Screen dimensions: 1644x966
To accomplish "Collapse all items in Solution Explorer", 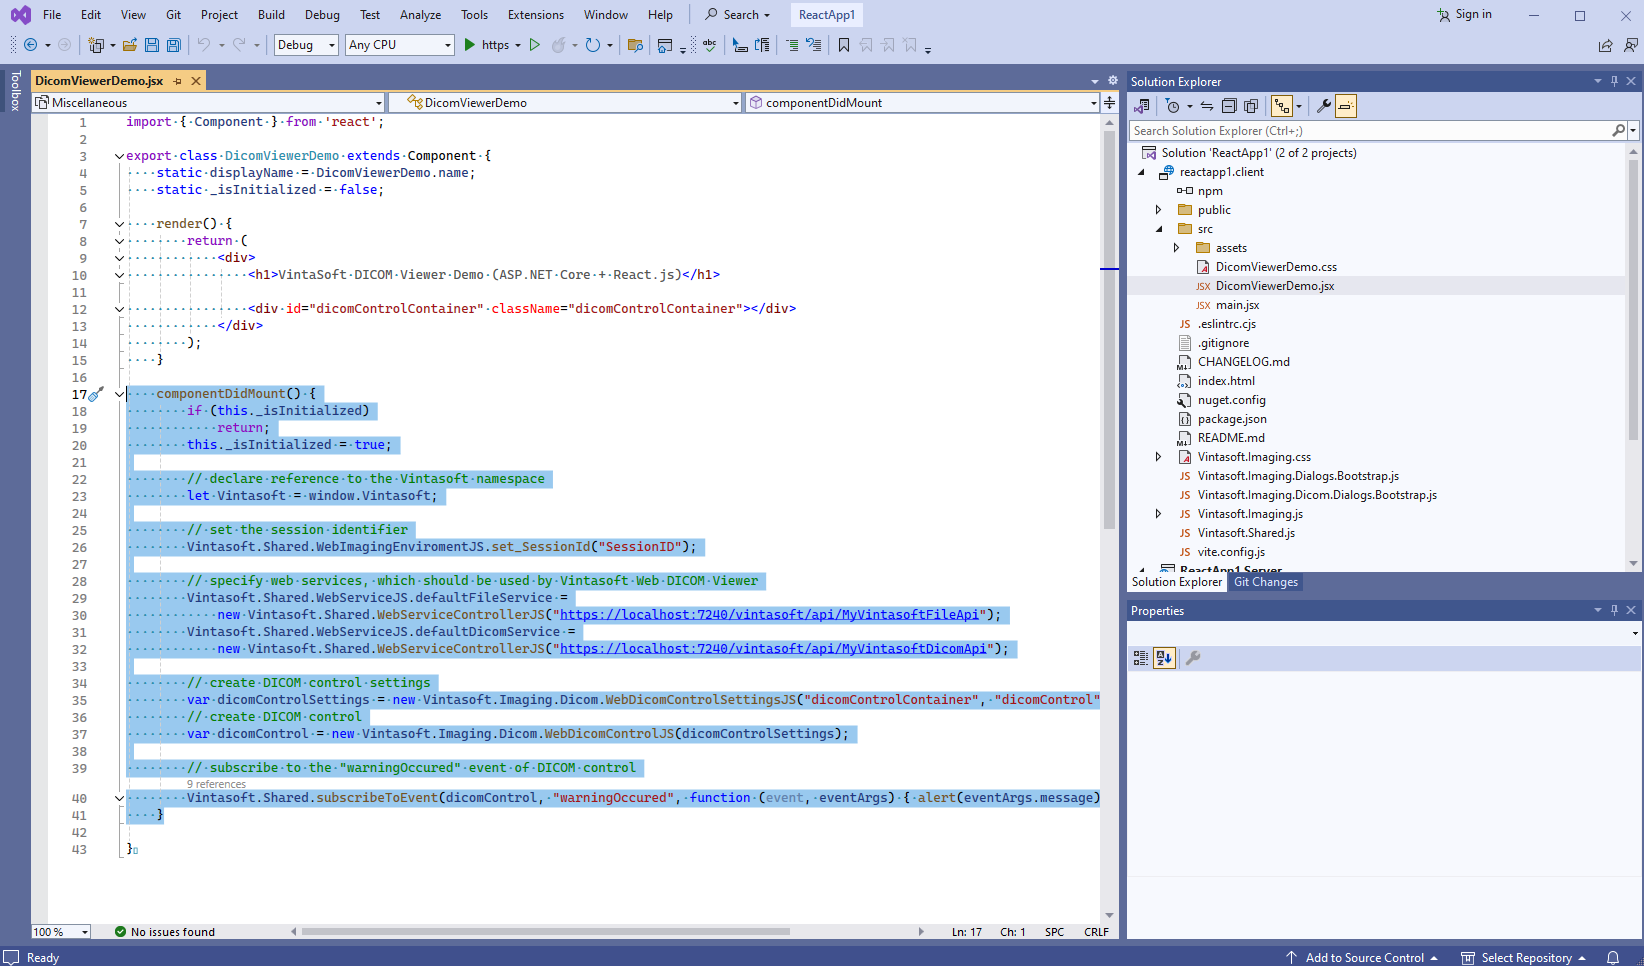I will click(1229, 106).
